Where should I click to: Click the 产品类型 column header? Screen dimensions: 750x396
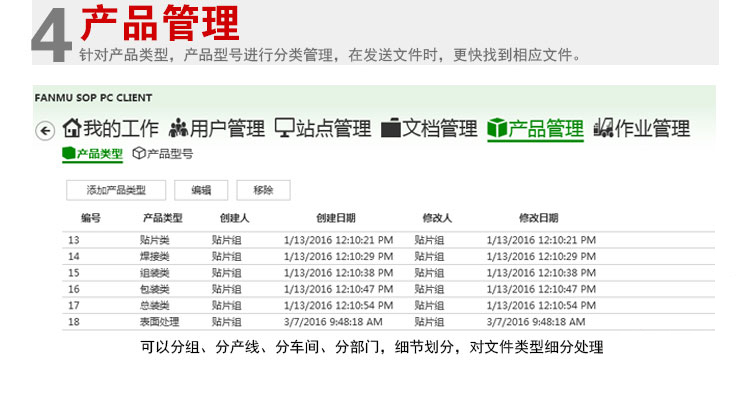tap(163, 218)
